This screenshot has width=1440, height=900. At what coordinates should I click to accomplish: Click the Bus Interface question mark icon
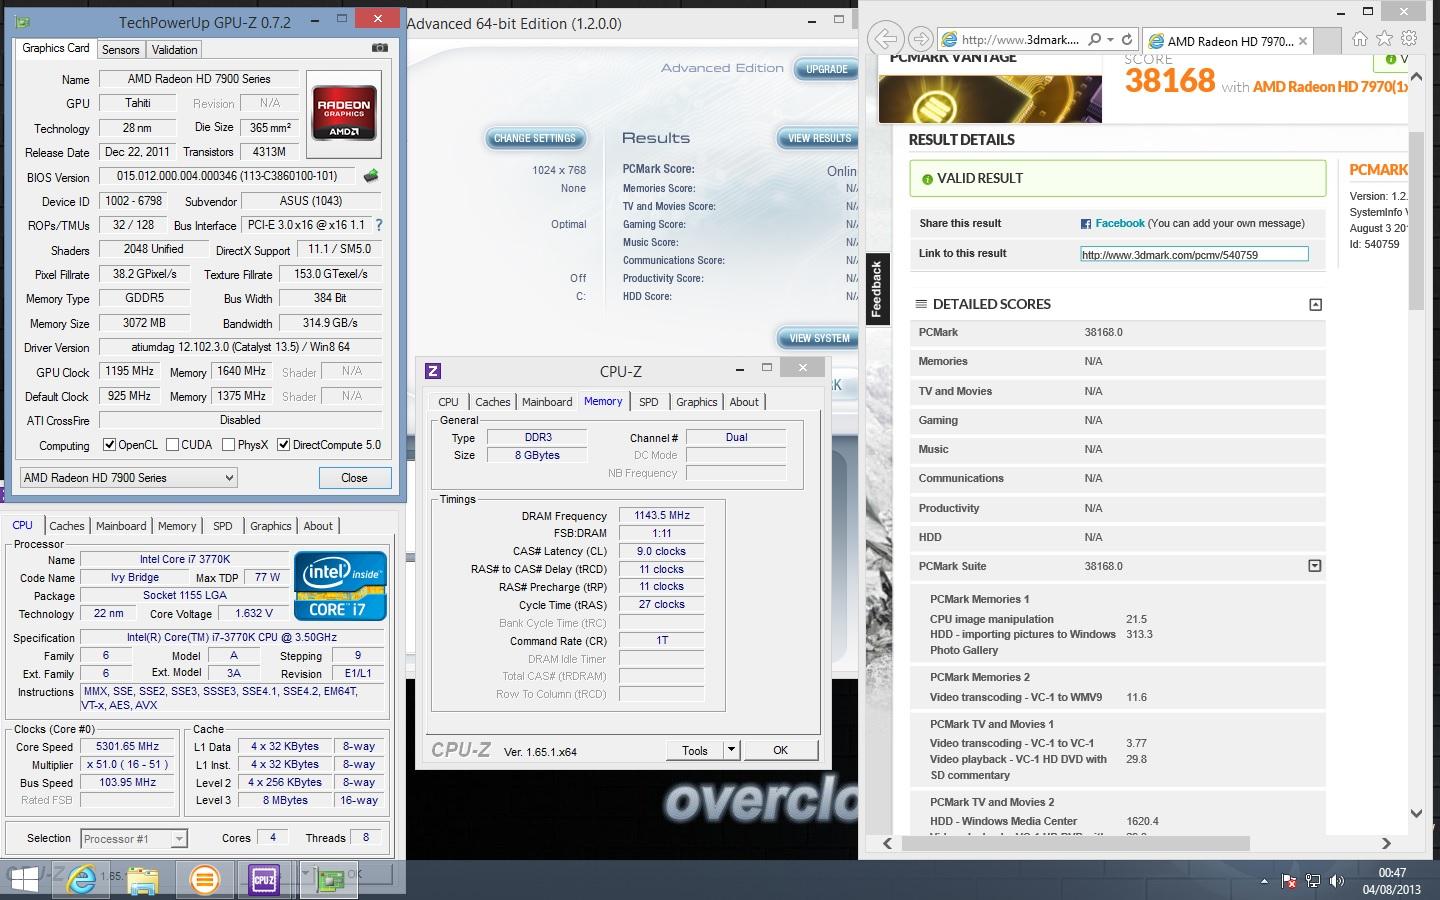379,225
